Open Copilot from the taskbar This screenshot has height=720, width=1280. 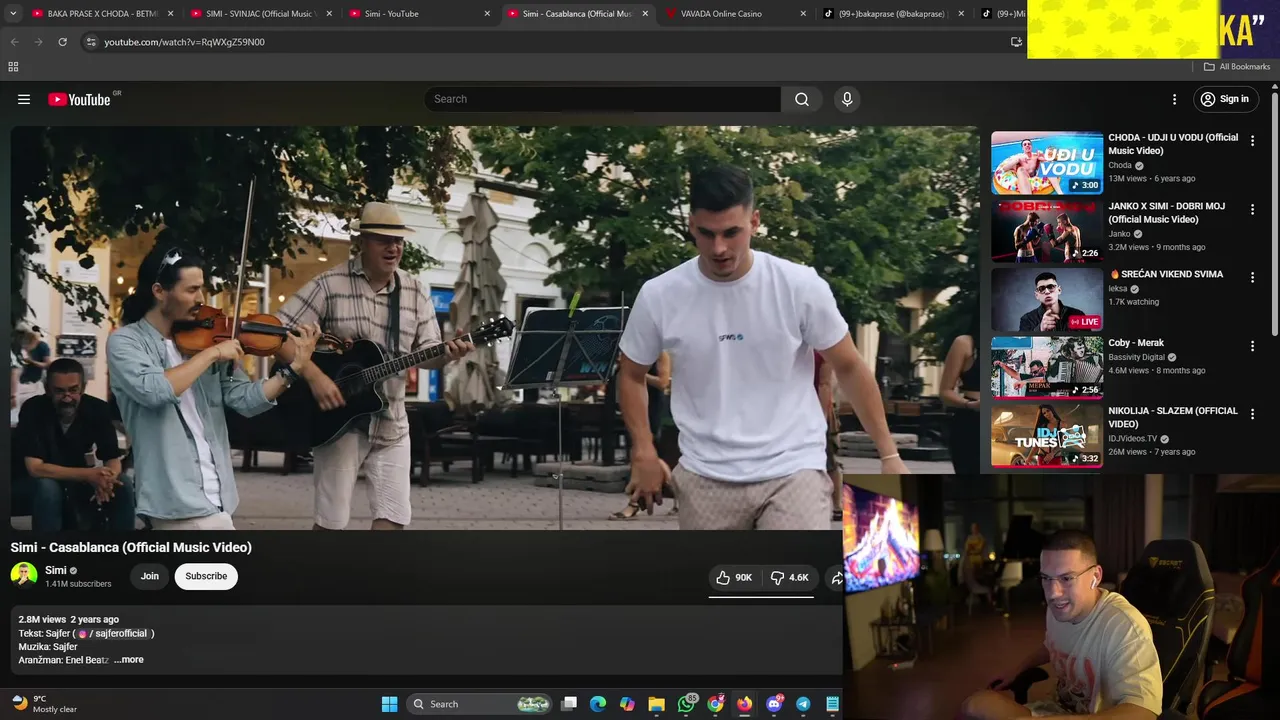(627, 704)
